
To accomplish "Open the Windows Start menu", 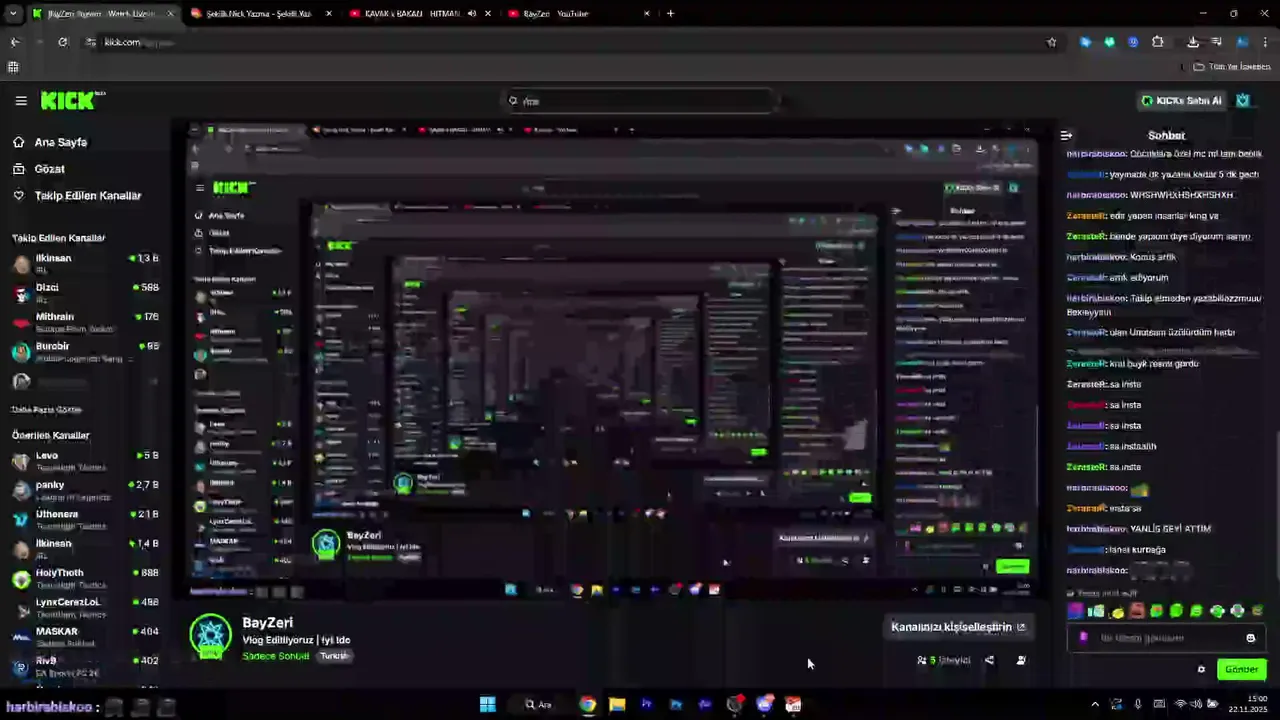I will 487,705.
